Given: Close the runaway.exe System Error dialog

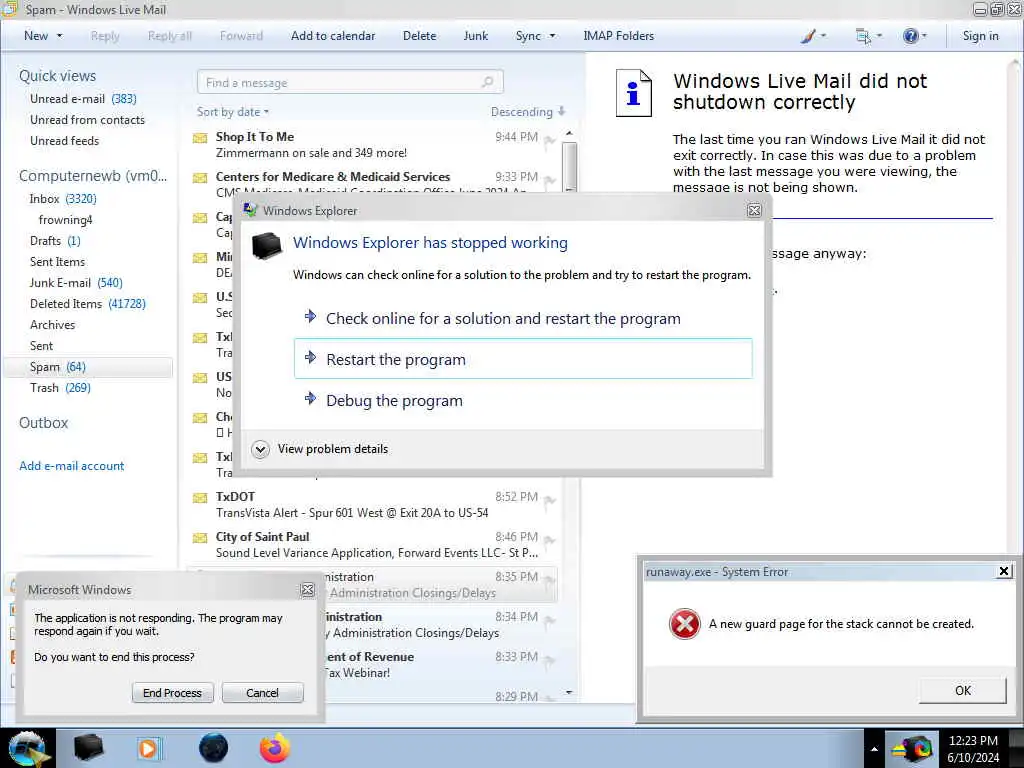Looking at the screenshot, I should [x=1004, y=571].
